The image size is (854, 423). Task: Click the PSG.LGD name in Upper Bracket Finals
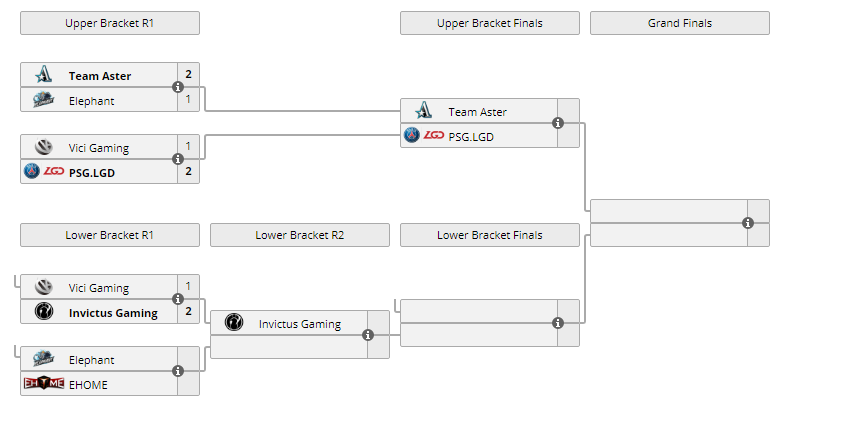click(471, 136)
